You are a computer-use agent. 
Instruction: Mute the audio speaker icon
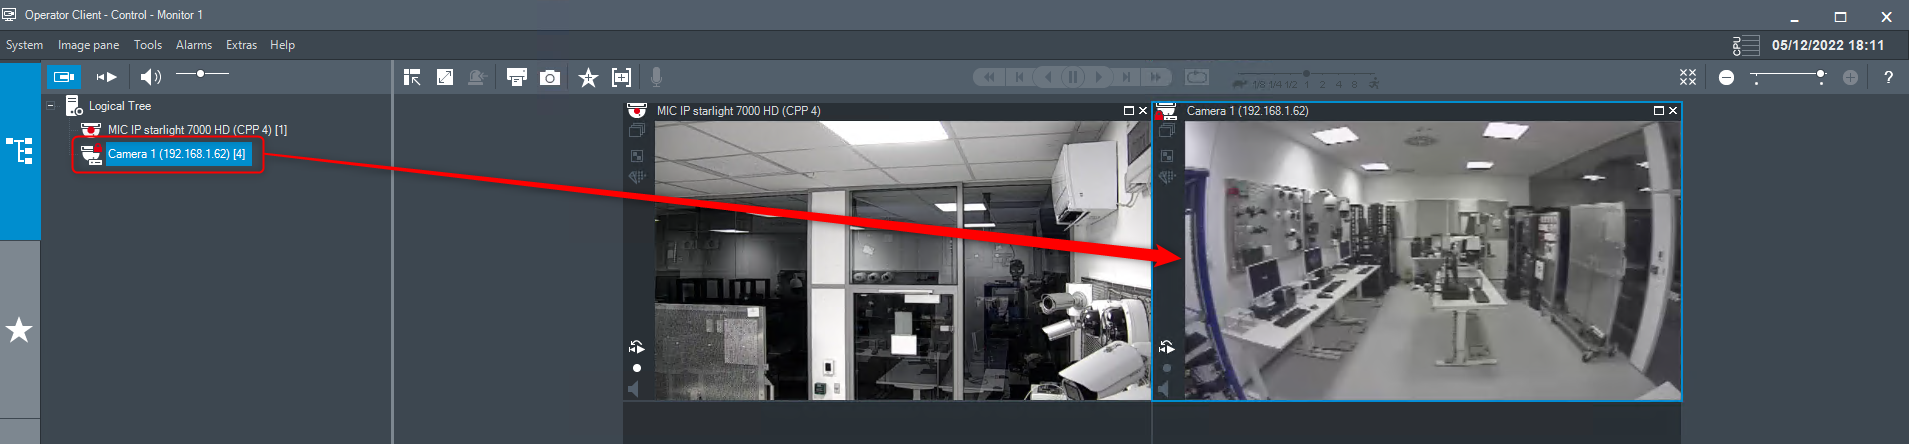click(150, 76)
